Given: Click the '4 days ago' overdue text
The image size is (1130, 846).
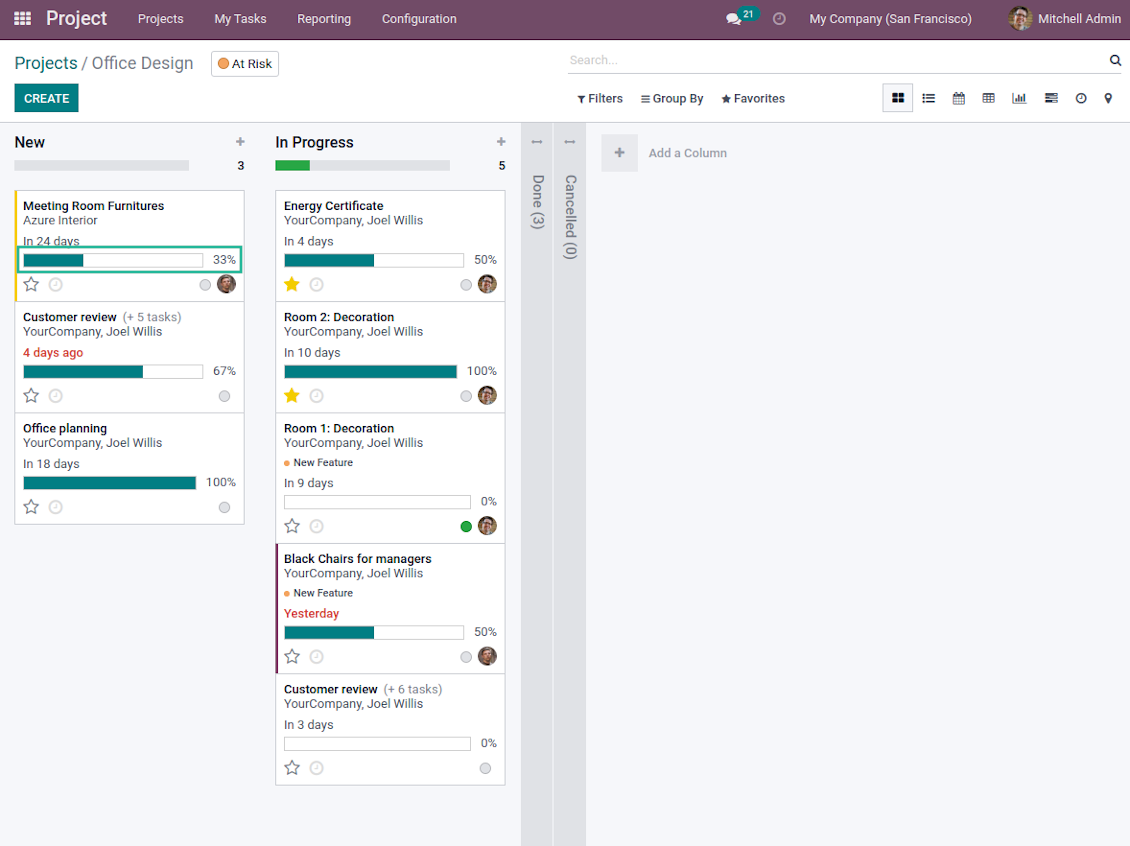Looking at the screenshot, I should pos(53,352).
